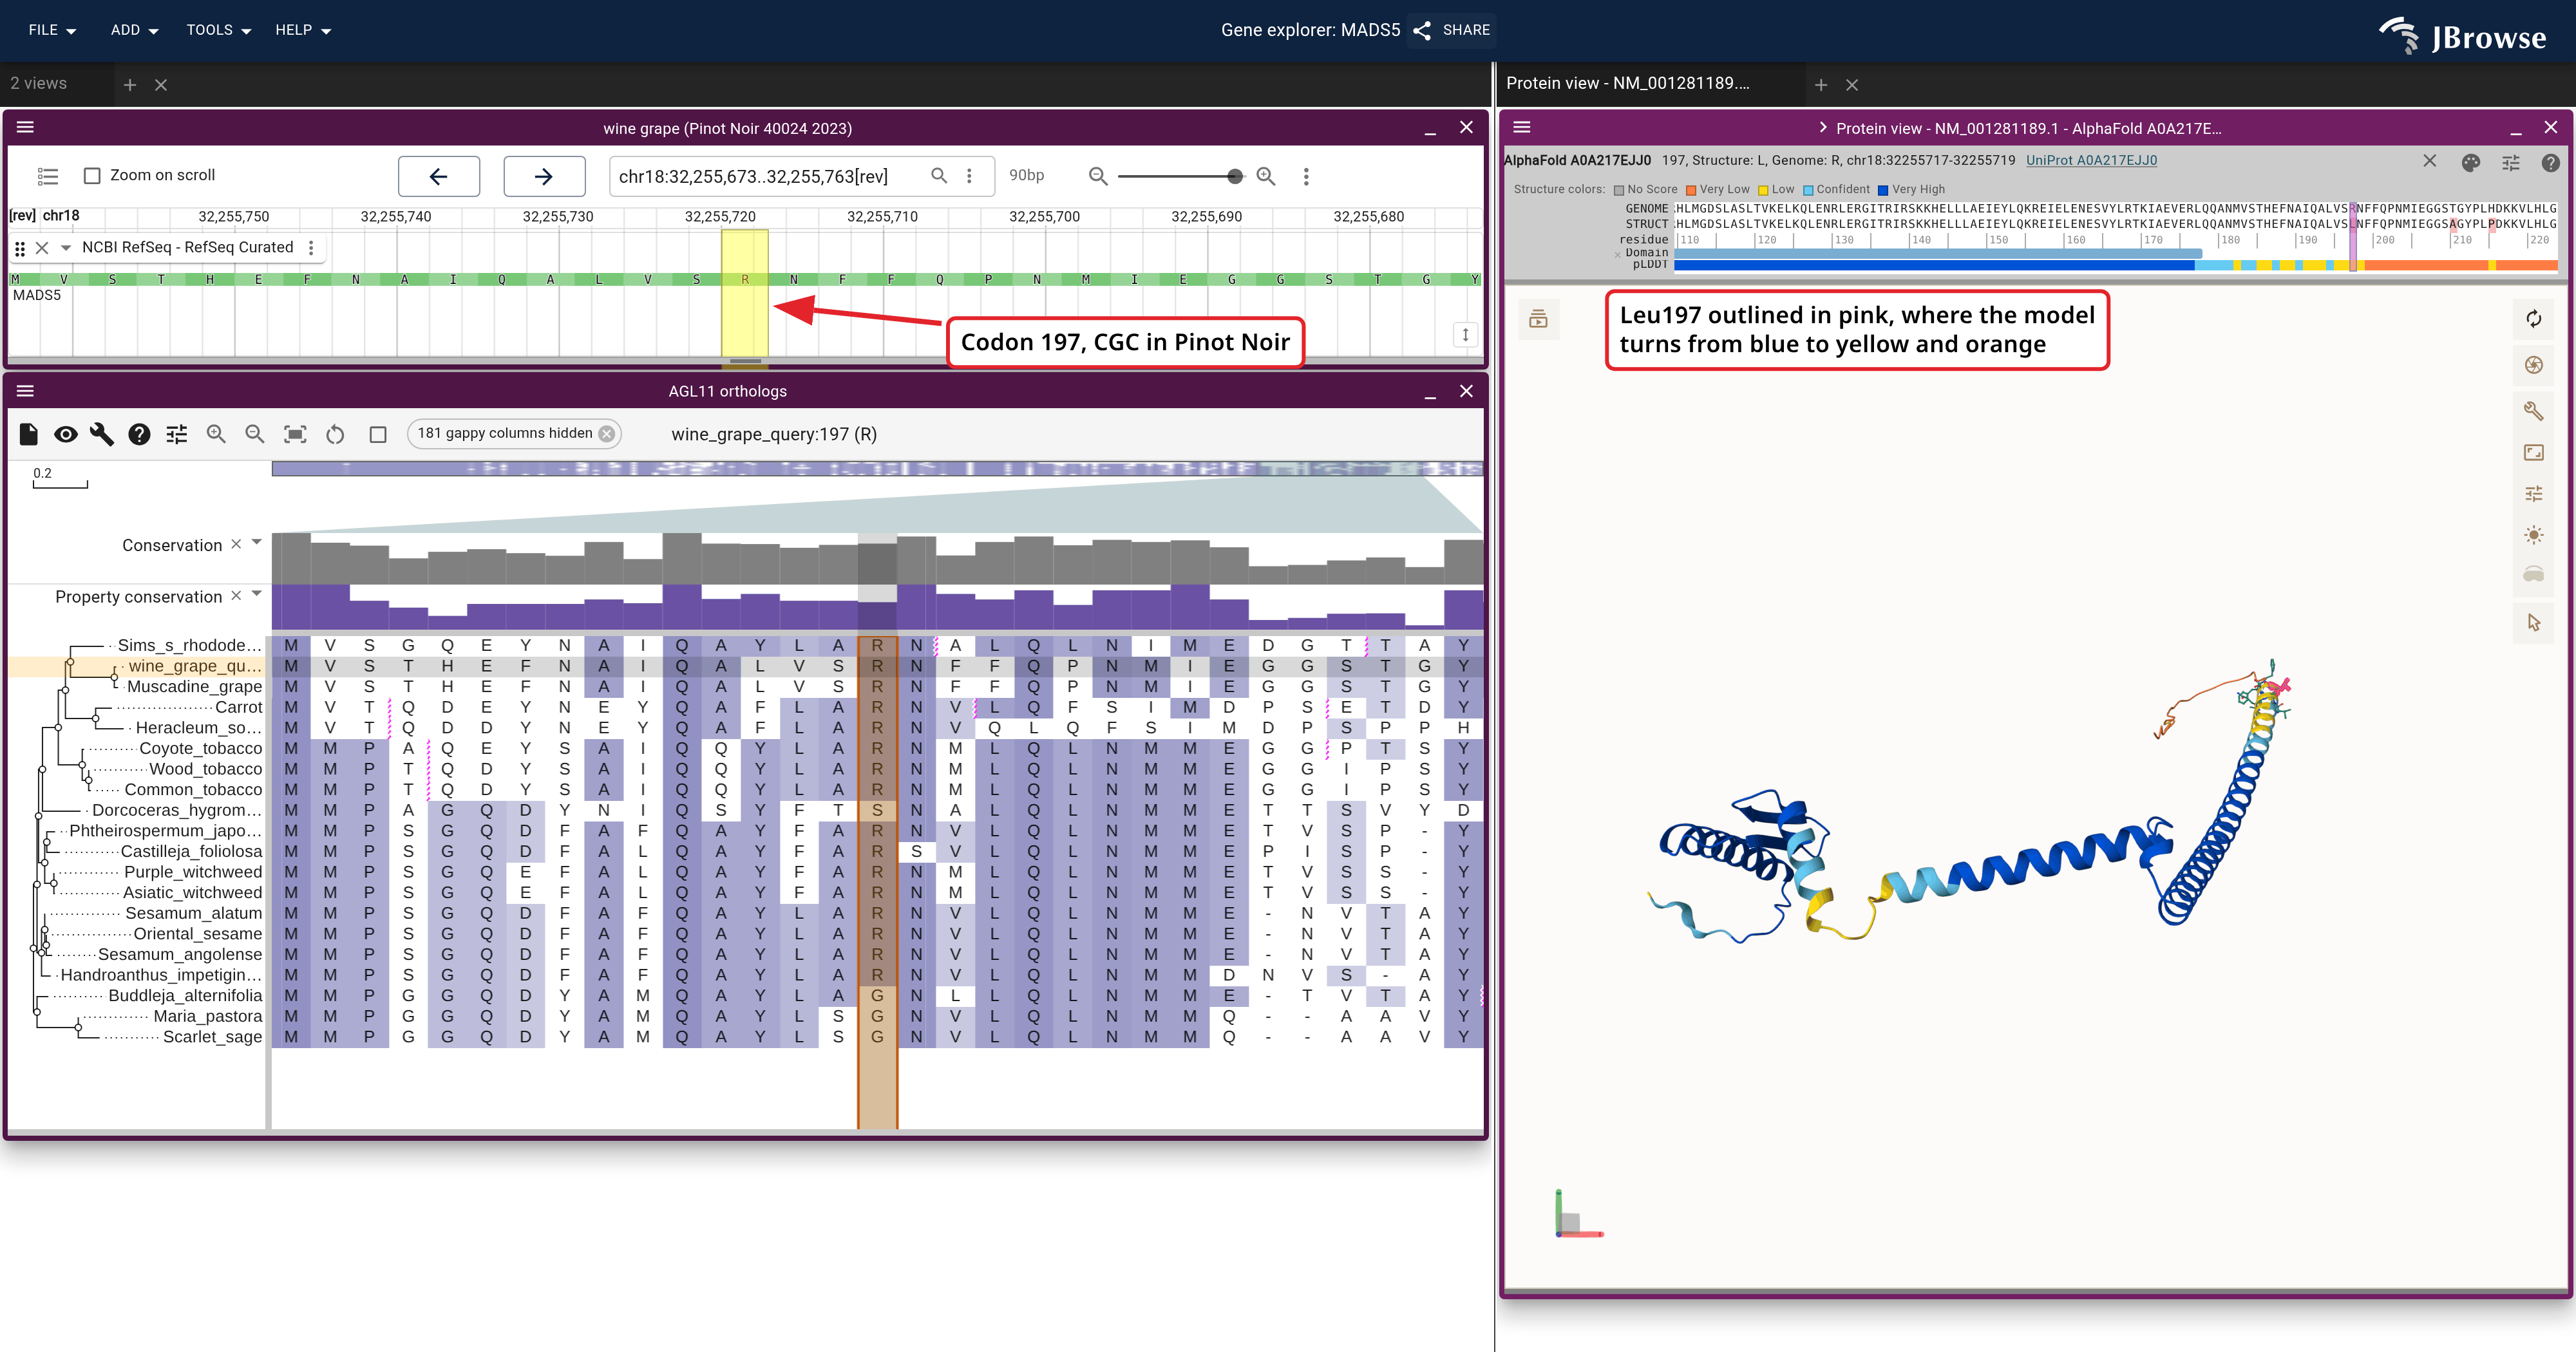
Task: Navigate left with the back arrow button
Action: tap(439, 176)
